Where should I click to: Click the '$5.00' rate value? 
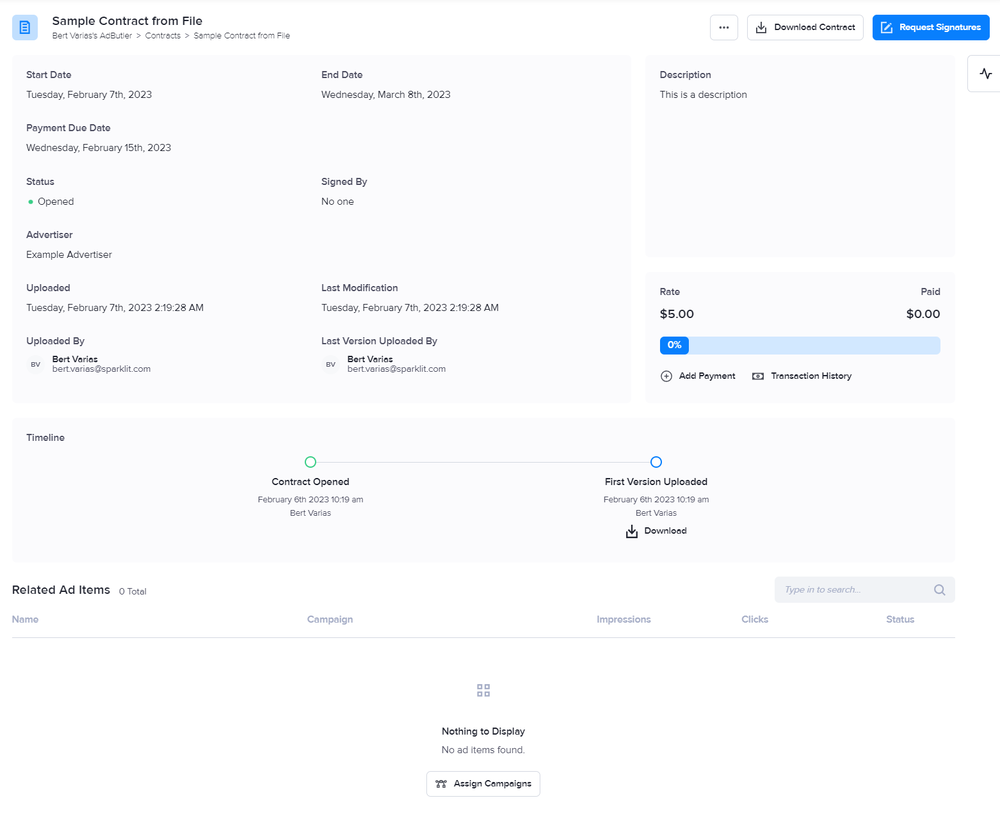pyautogui.click(x=677, y=314)
